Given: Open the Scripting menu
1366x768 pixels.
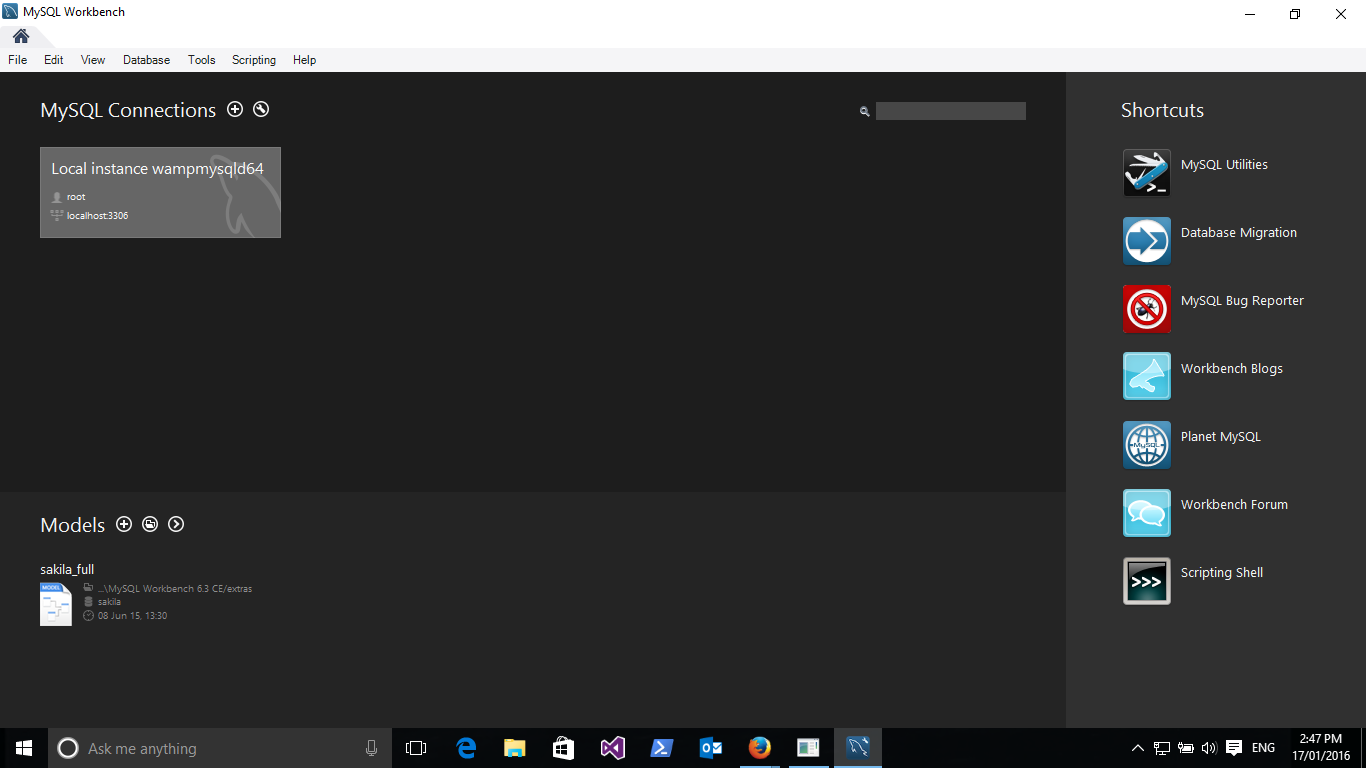Looking at the screenshot, I should [253, 60].
